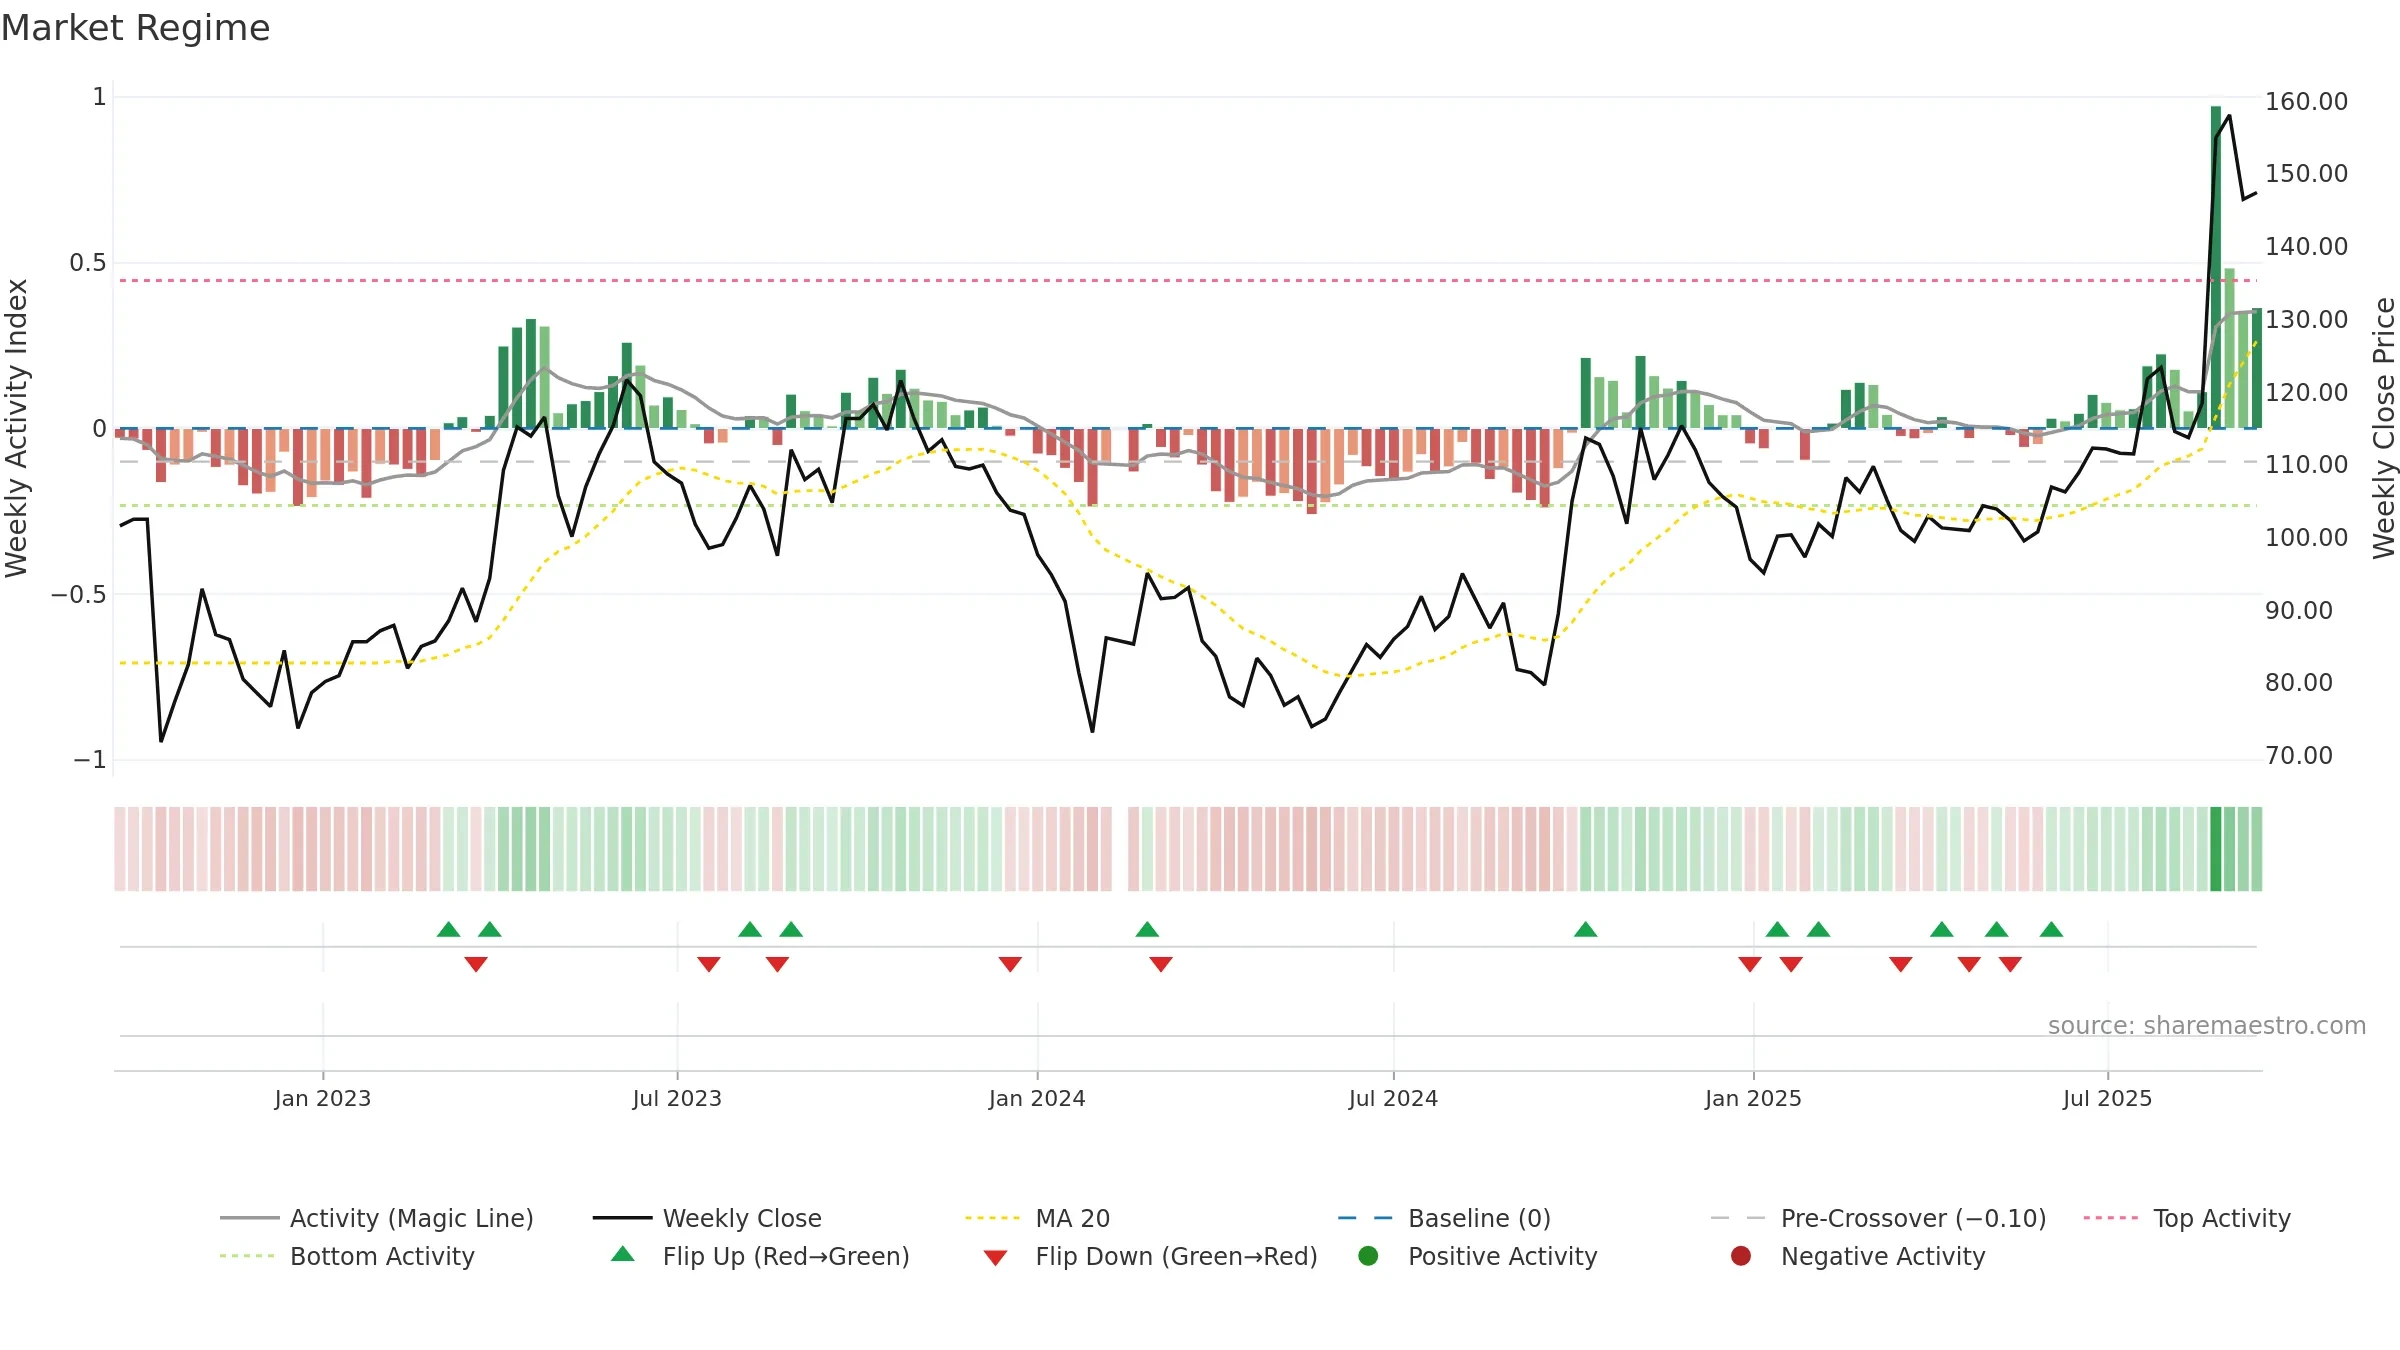Screen dimensions: 2400x1350
Task: Click the Jan 2025 x-axis label
Action: (1753, 1099)
